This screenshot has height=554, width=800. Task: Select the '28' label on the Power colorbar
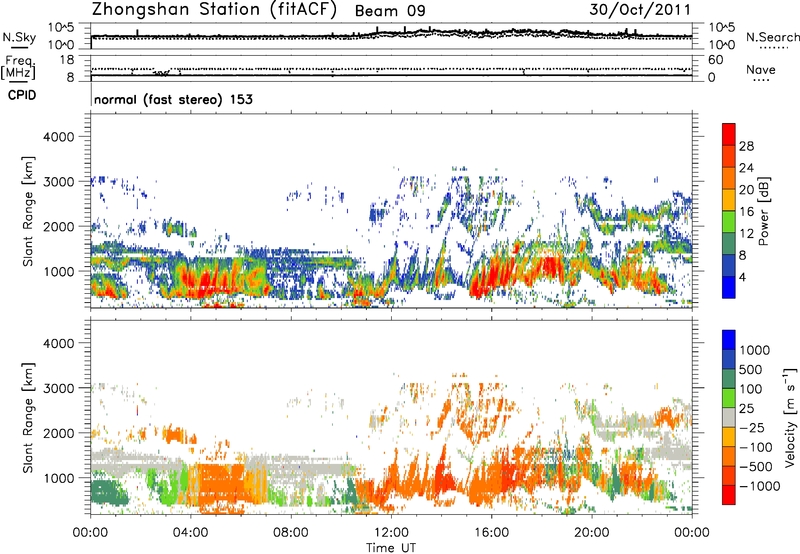tap(746, 146)
